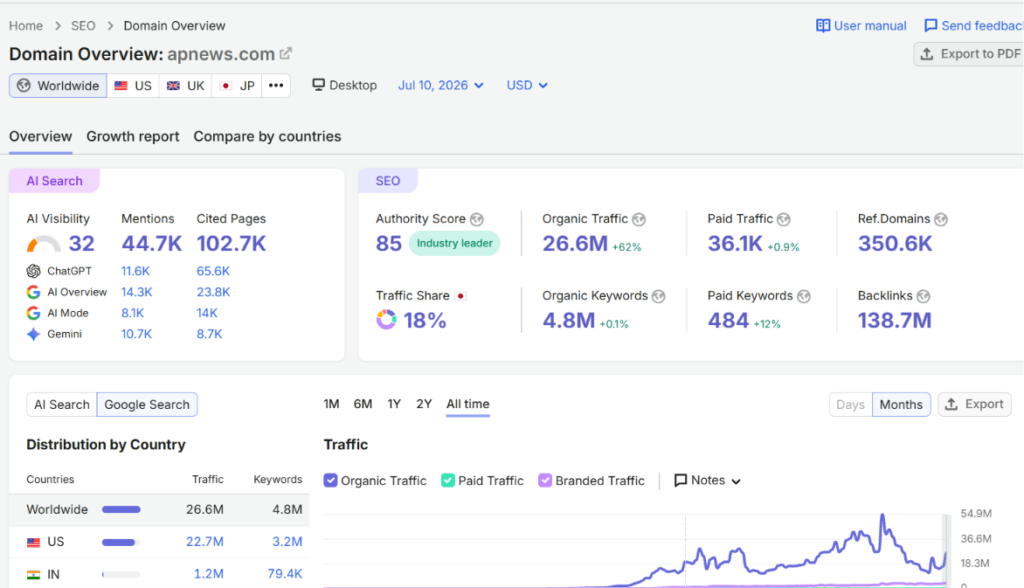Click the Traffic Share donut chart icon
Image resolution: width=1024 pixels, height=588 pixels.
pos(386,320)
